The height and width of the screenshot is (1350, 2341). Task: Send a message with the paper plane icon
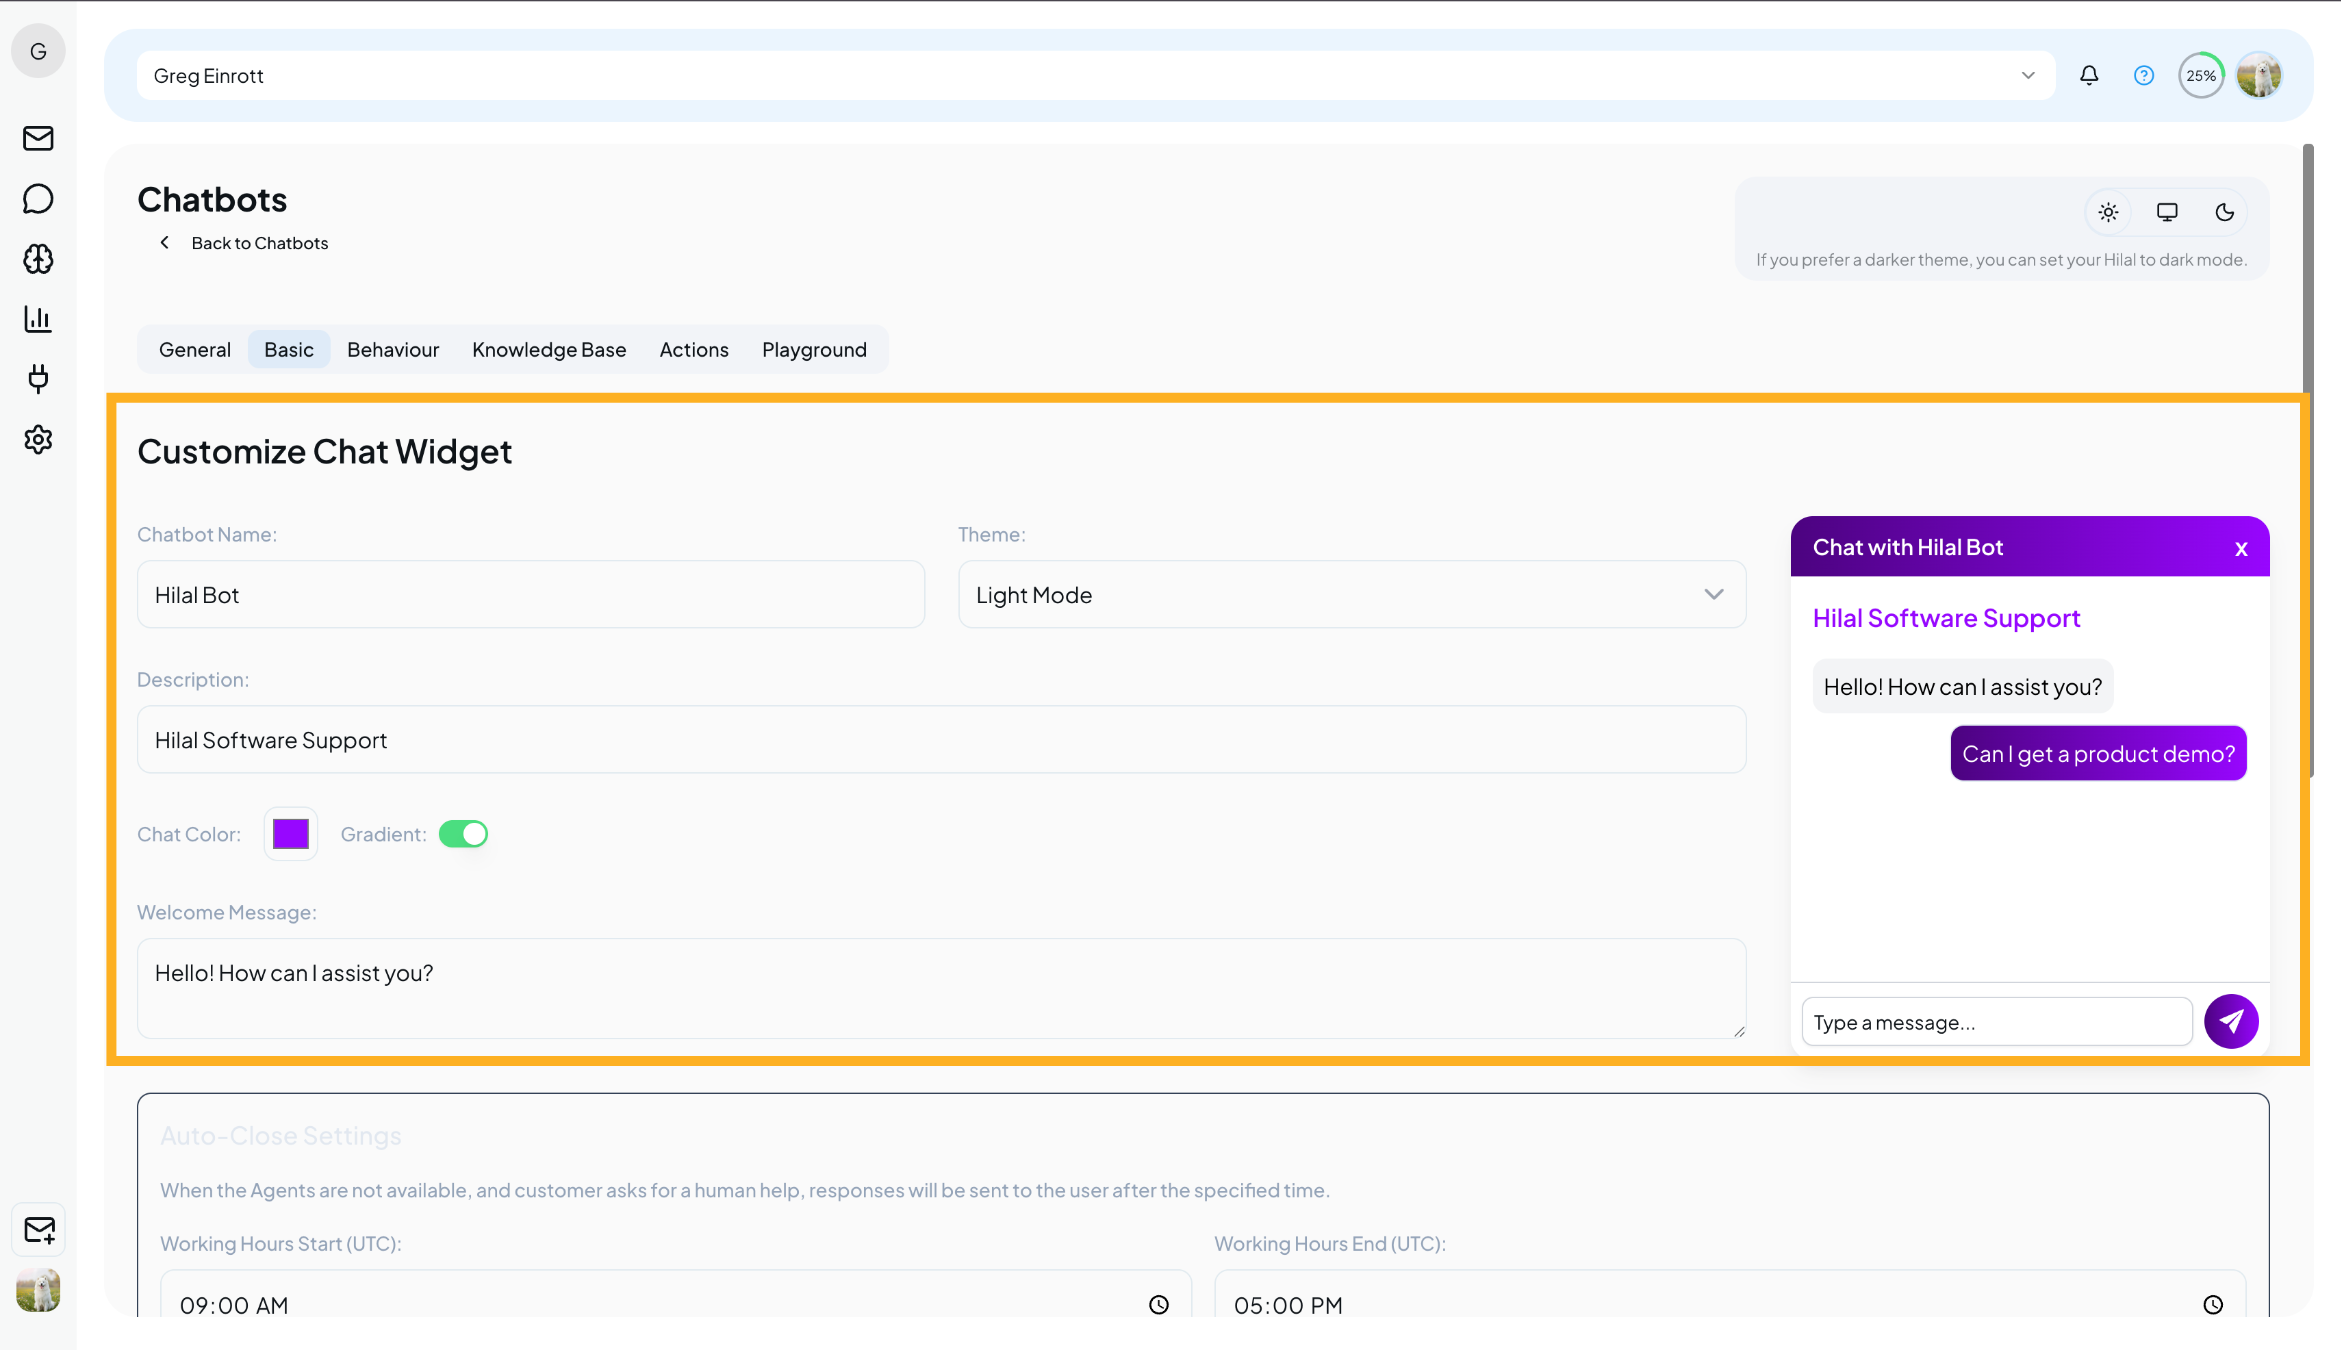[2231, 1021]
